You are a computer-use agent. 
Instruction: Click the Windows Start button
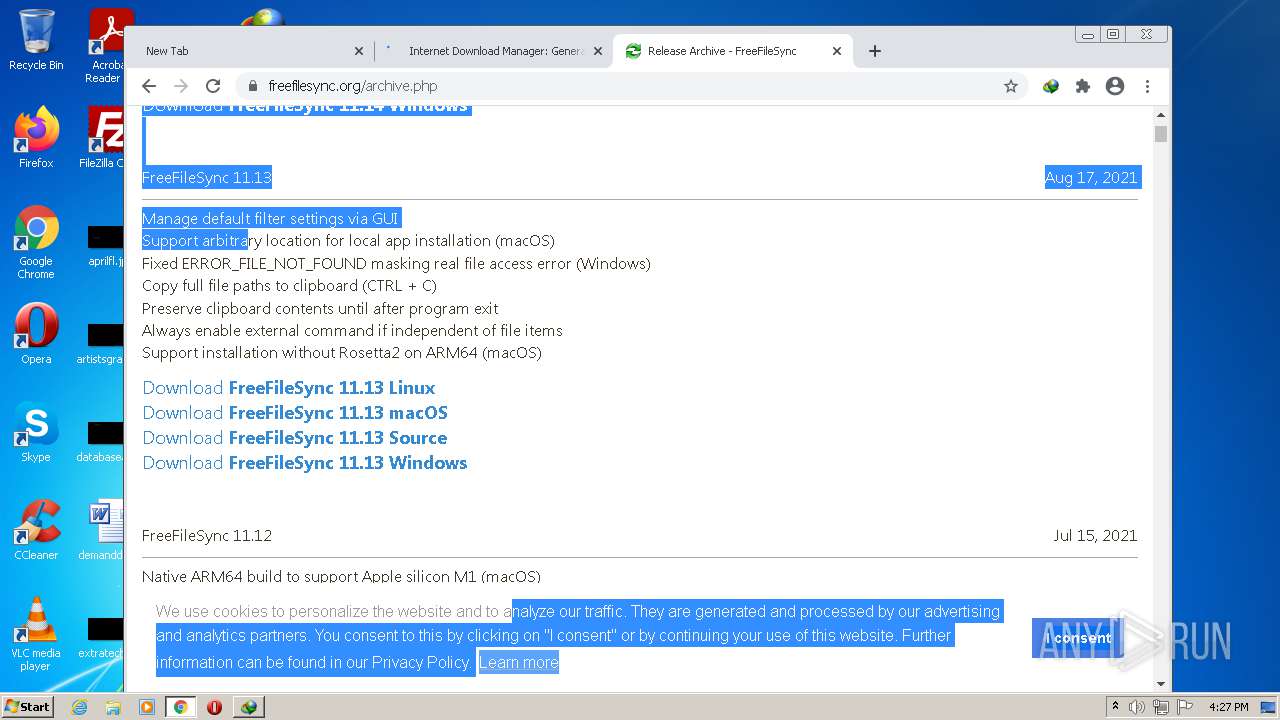[28, 706]
